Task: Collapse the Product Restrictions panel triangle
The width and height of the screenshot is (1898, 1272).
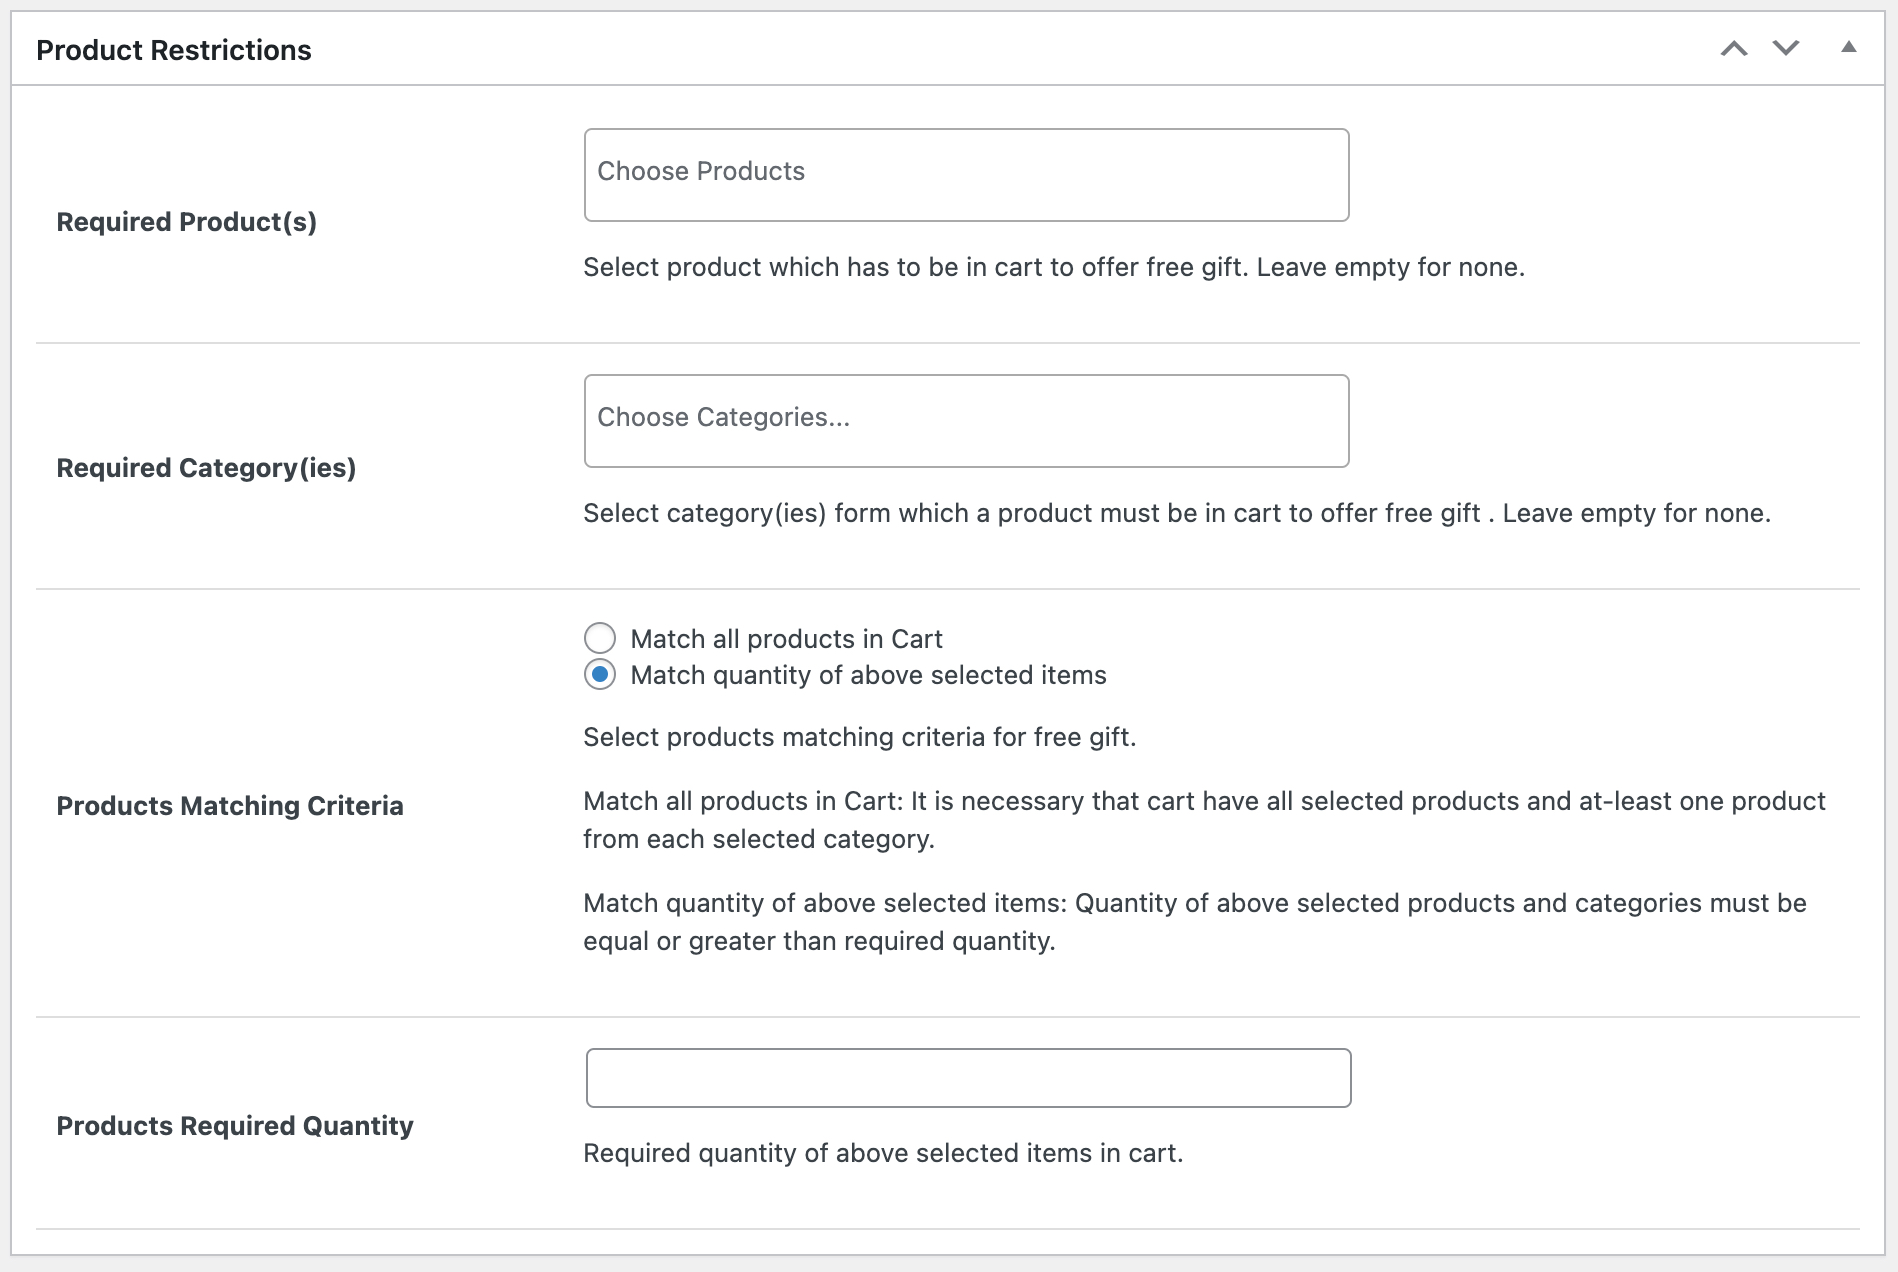Action: coord(1849,47)
